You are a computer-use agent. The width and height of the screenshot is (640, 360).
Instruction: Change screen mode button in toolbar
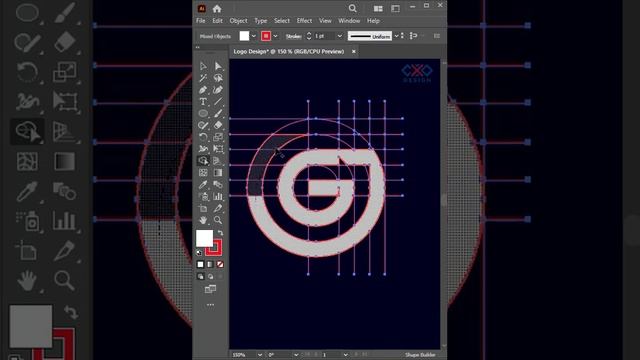click(210, 289)
